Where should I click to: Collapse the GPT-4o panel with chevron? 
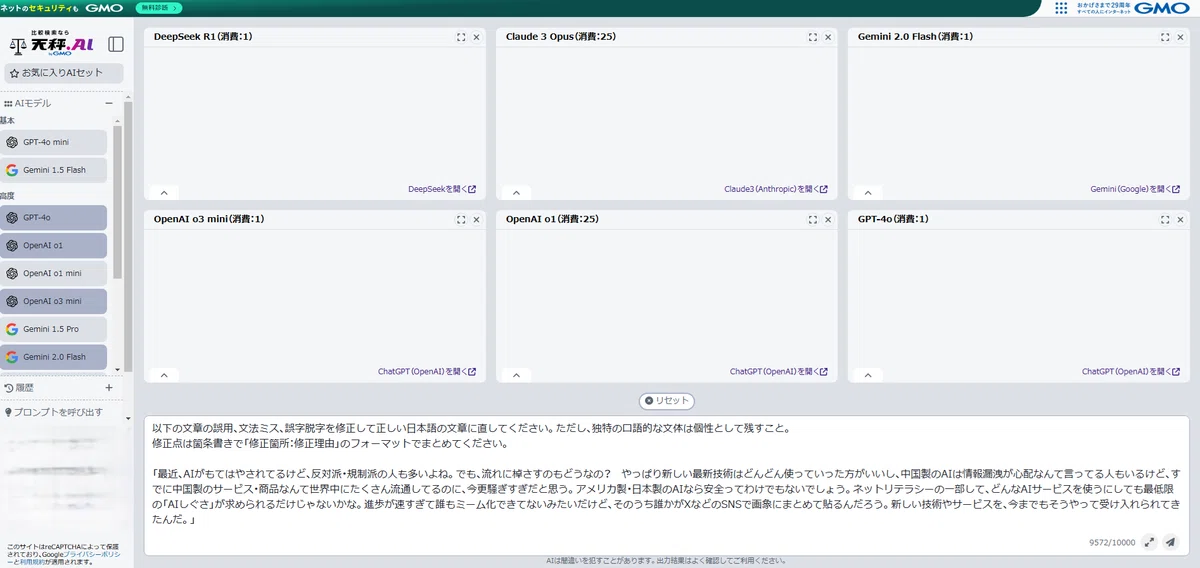[868, 375]
